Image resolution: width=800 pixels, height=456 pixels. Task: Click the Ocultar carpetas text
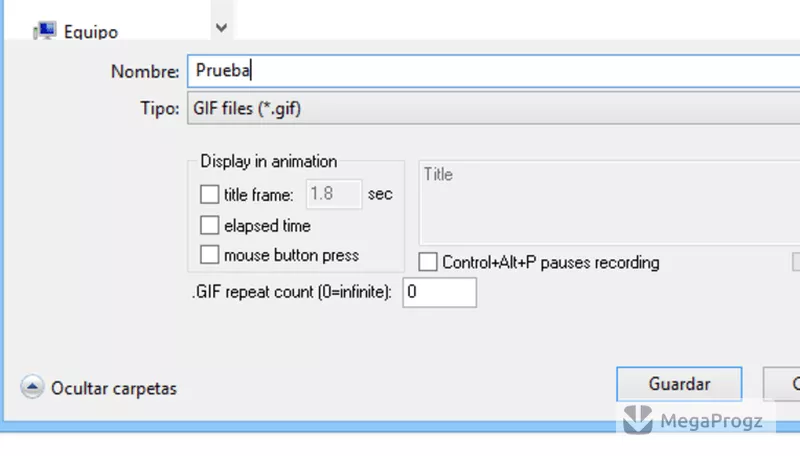[114, 389]
